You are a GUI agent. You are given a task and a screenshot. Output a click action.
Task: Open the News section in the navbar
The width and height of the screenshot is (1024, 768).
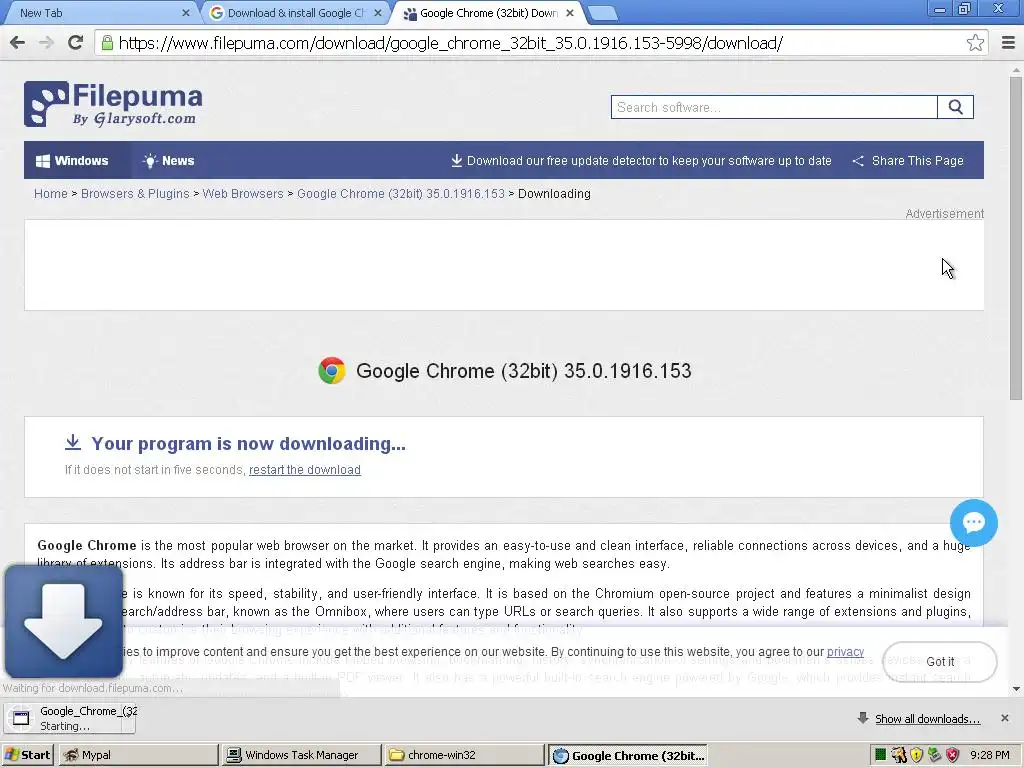[168, 161]
